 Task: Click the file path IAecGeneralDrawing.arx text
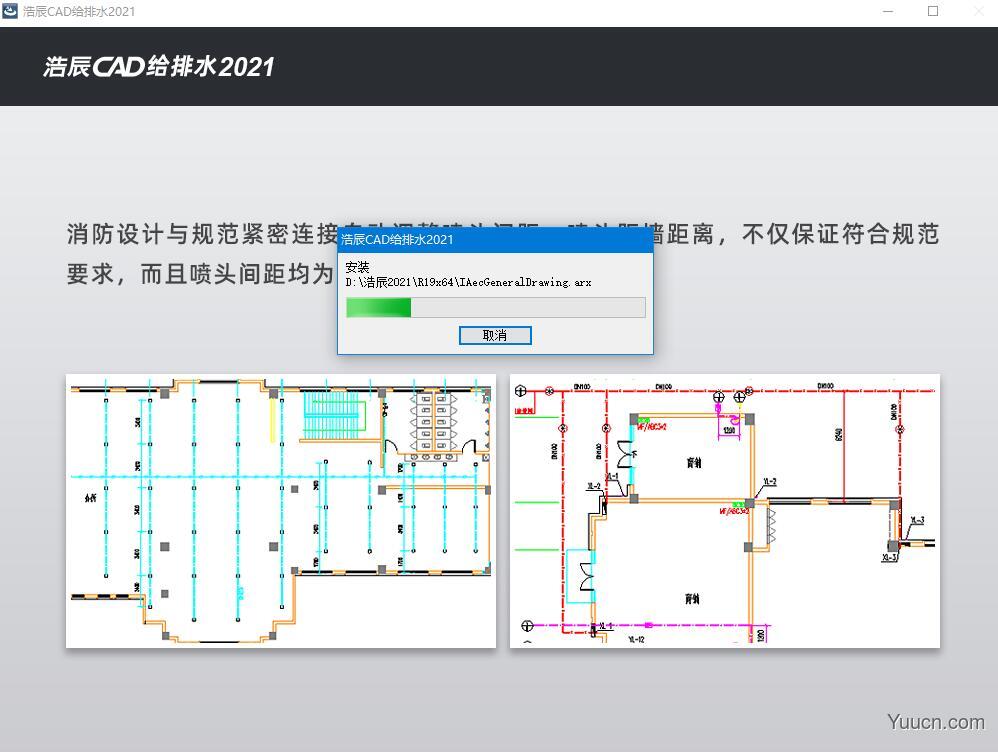click(468, 282)
